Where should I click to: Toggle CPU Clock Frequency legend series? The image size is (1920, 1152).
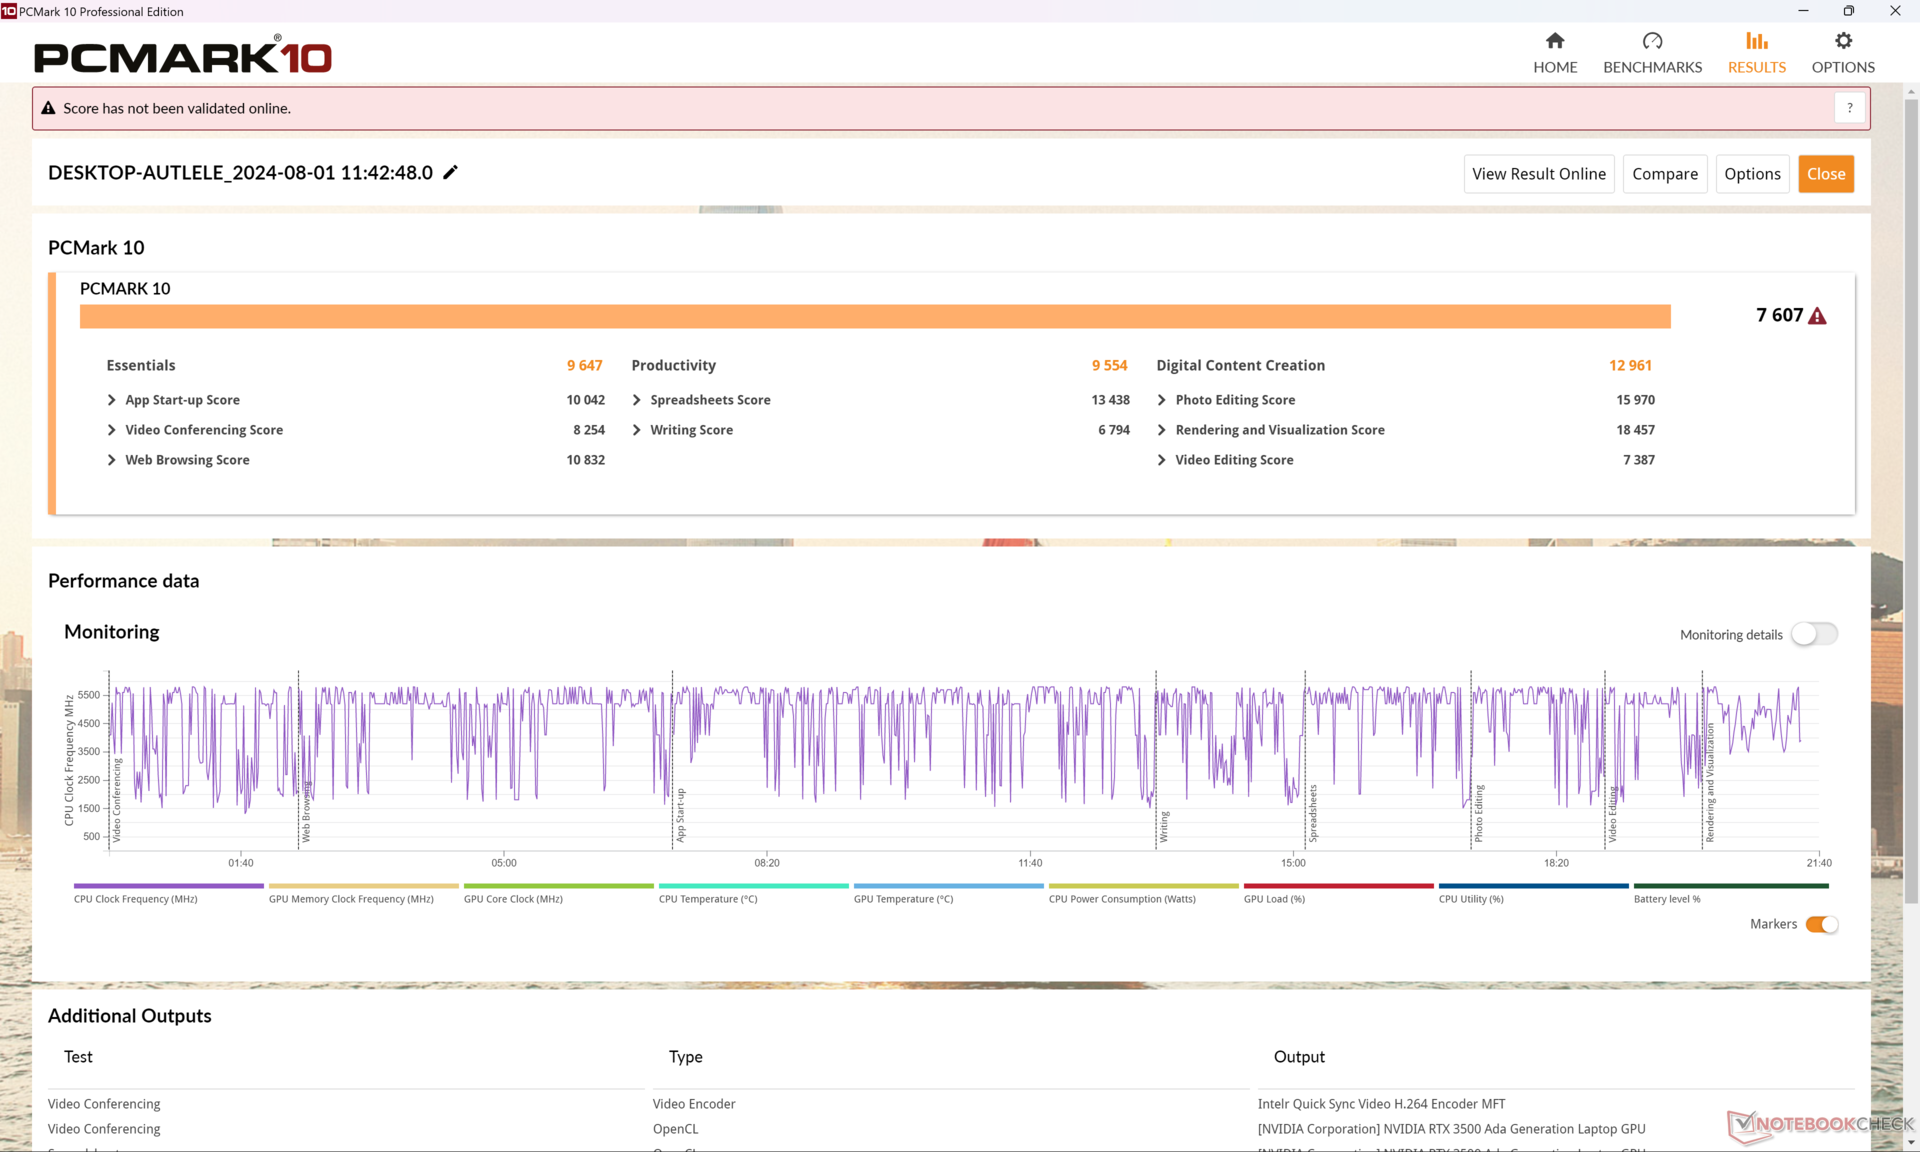click(x=168, y=887)
